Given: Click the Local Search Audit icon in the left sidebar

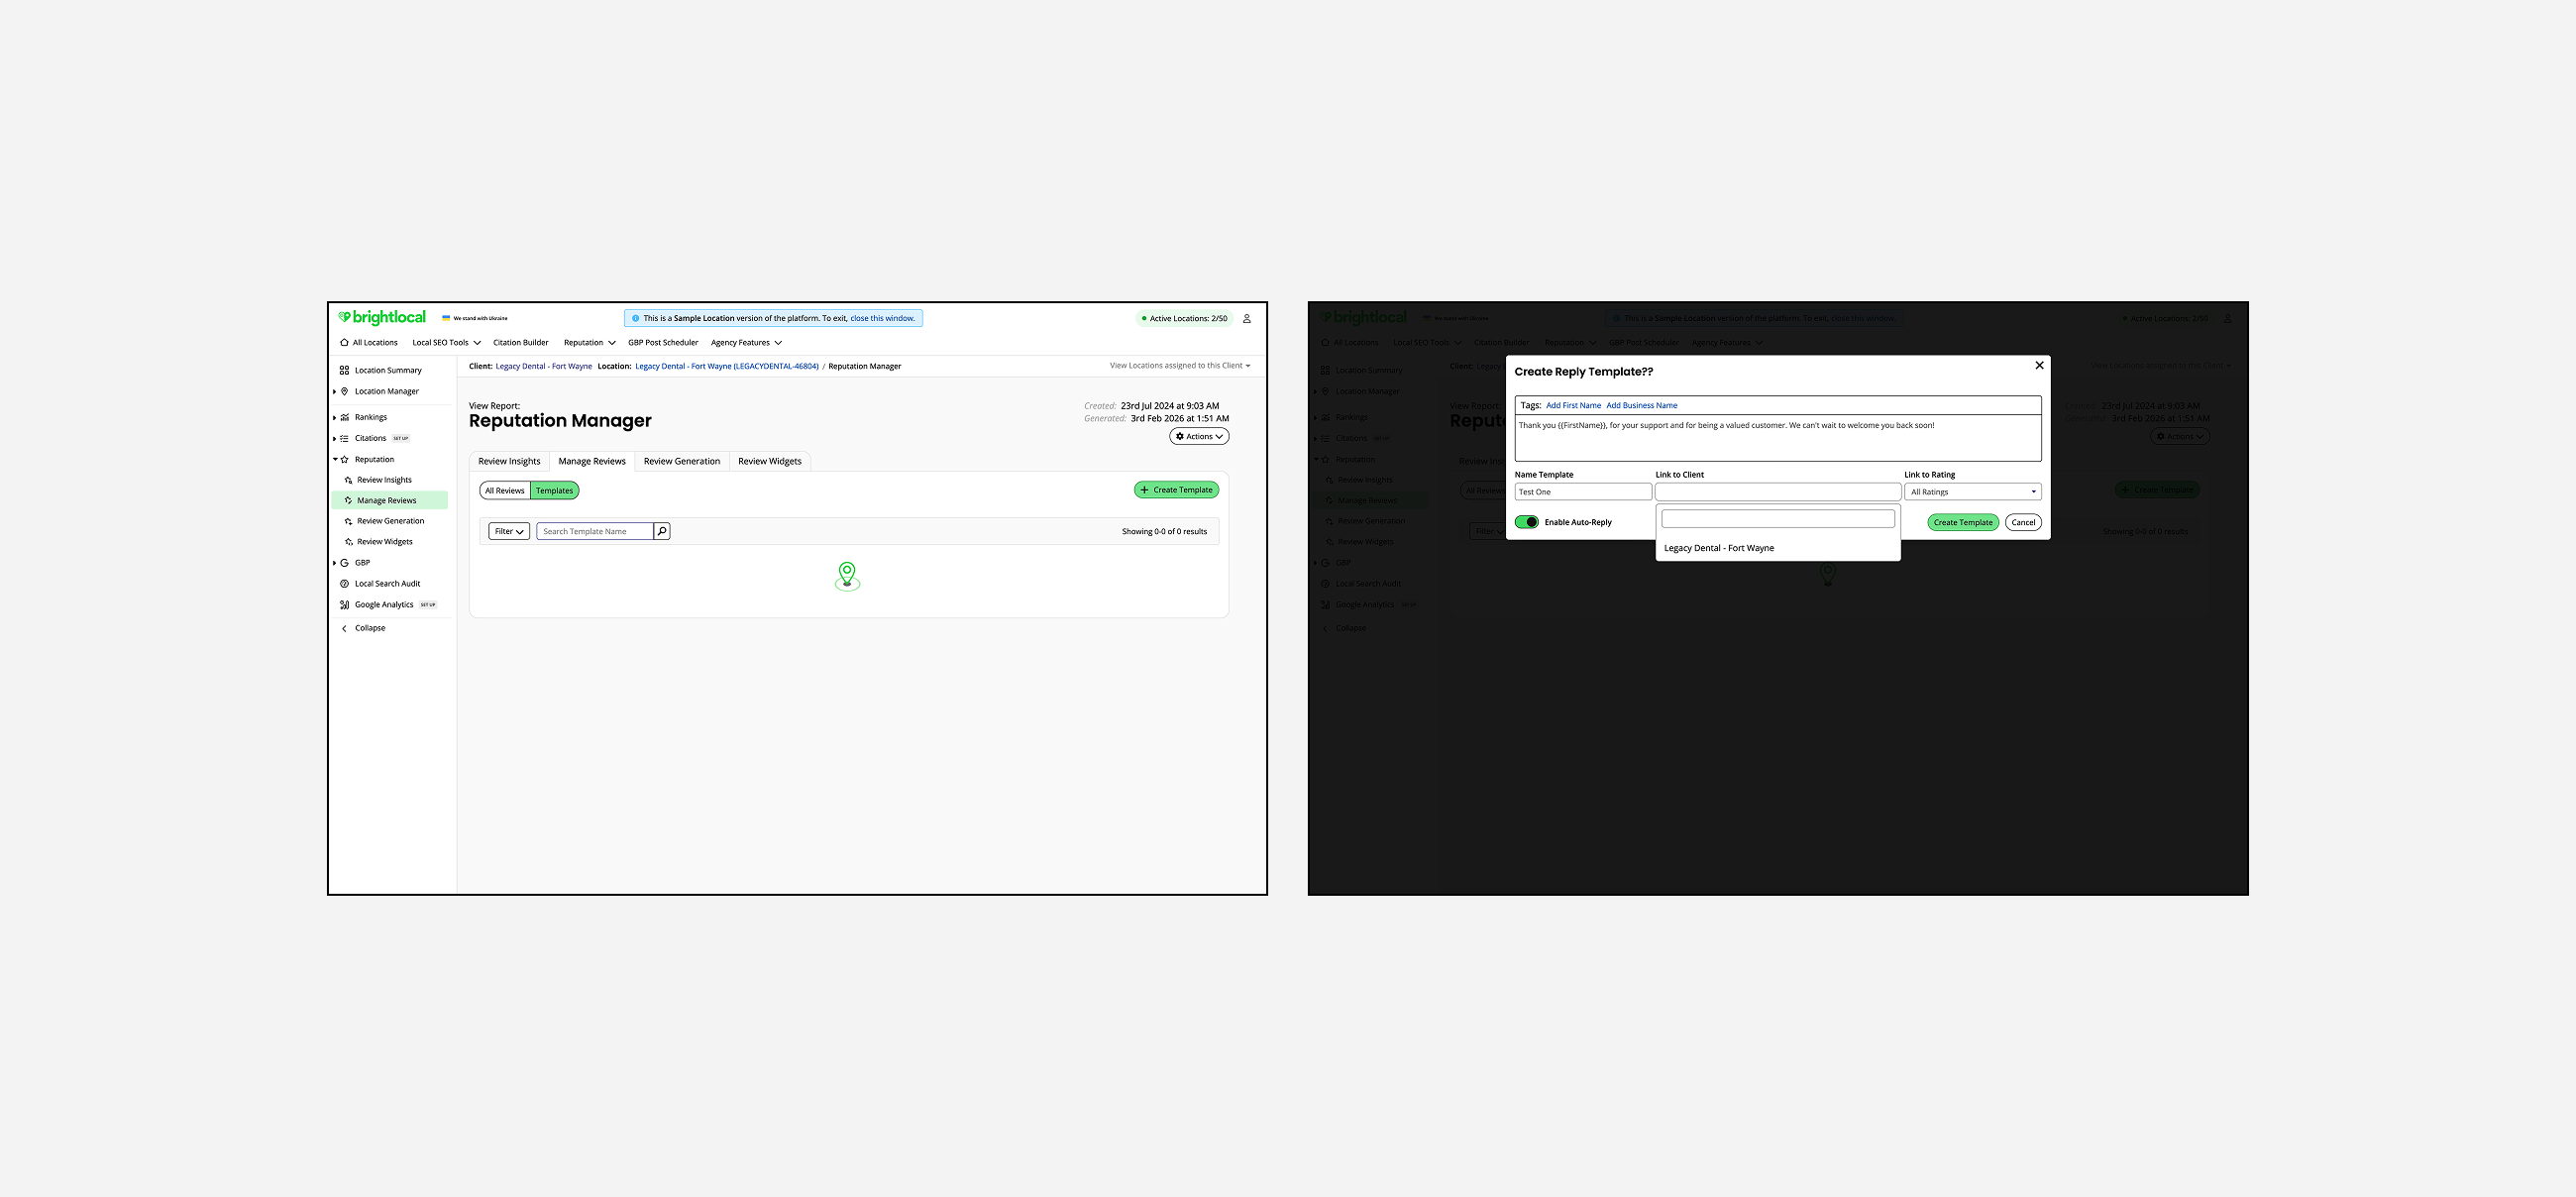Looking at the screenshot, I should pos(344,584).
